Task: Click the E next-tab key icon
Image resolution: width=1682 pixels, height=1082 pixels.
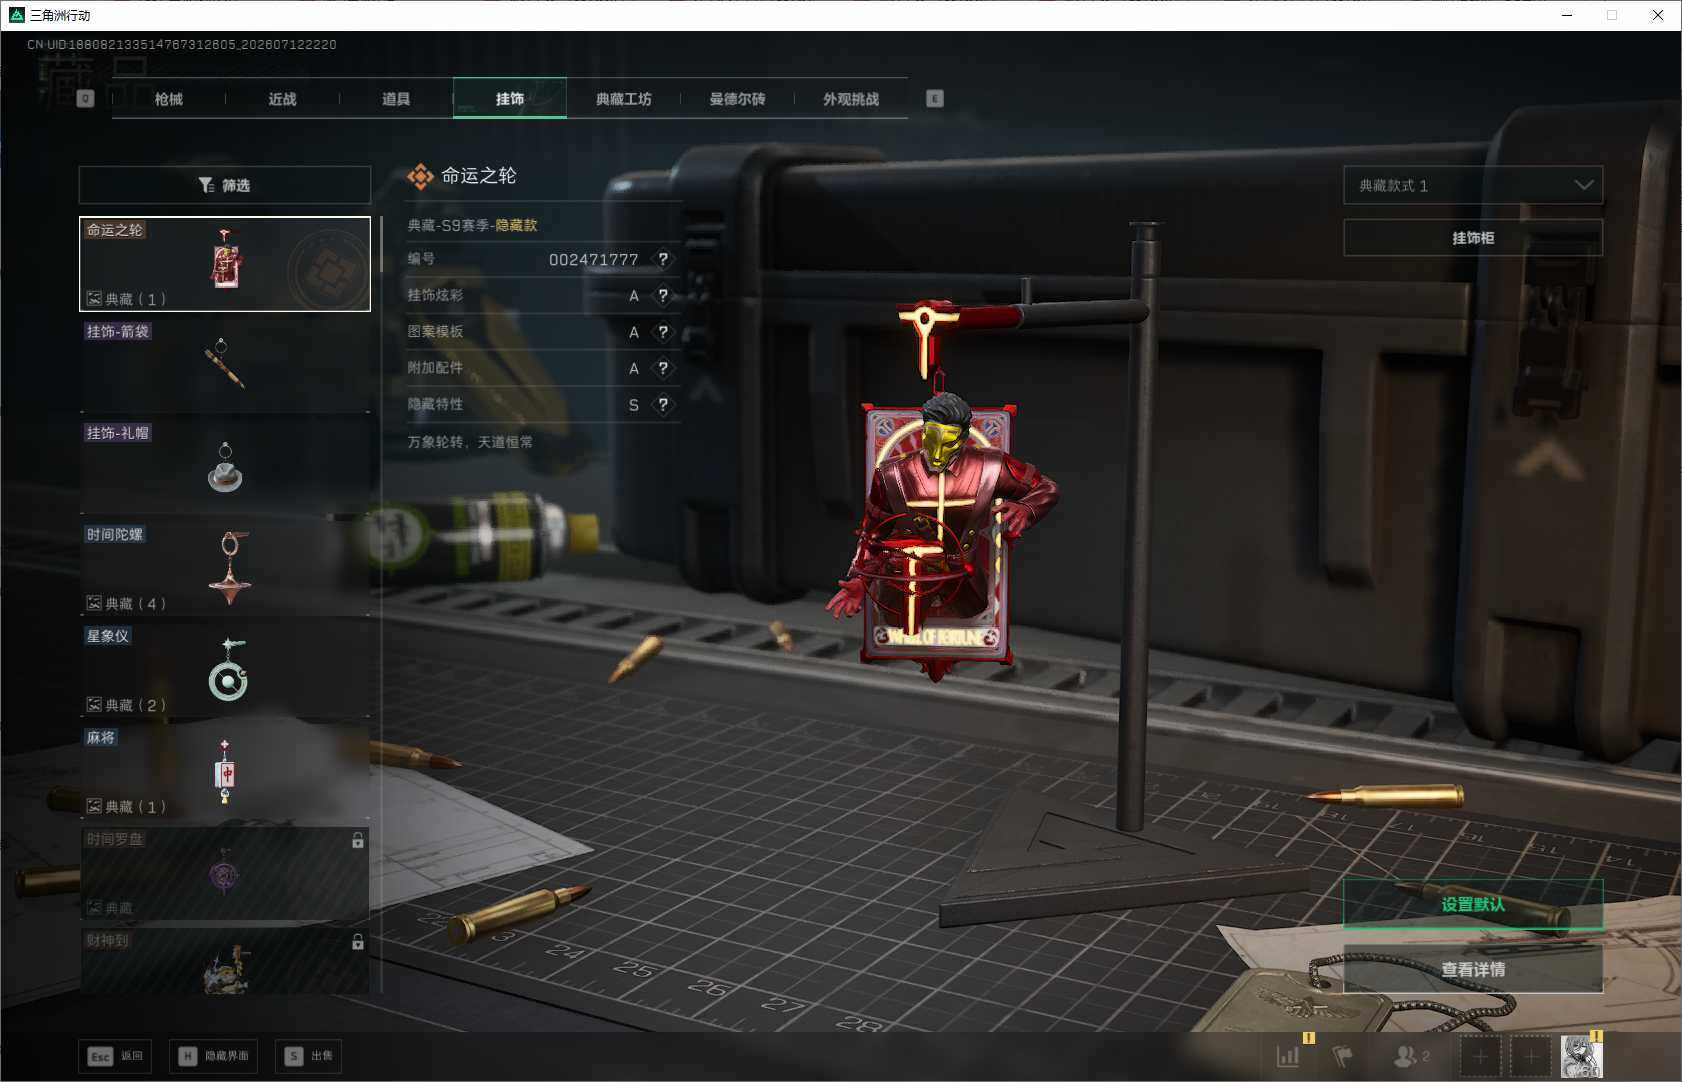Action: click(x=935, y=99)
